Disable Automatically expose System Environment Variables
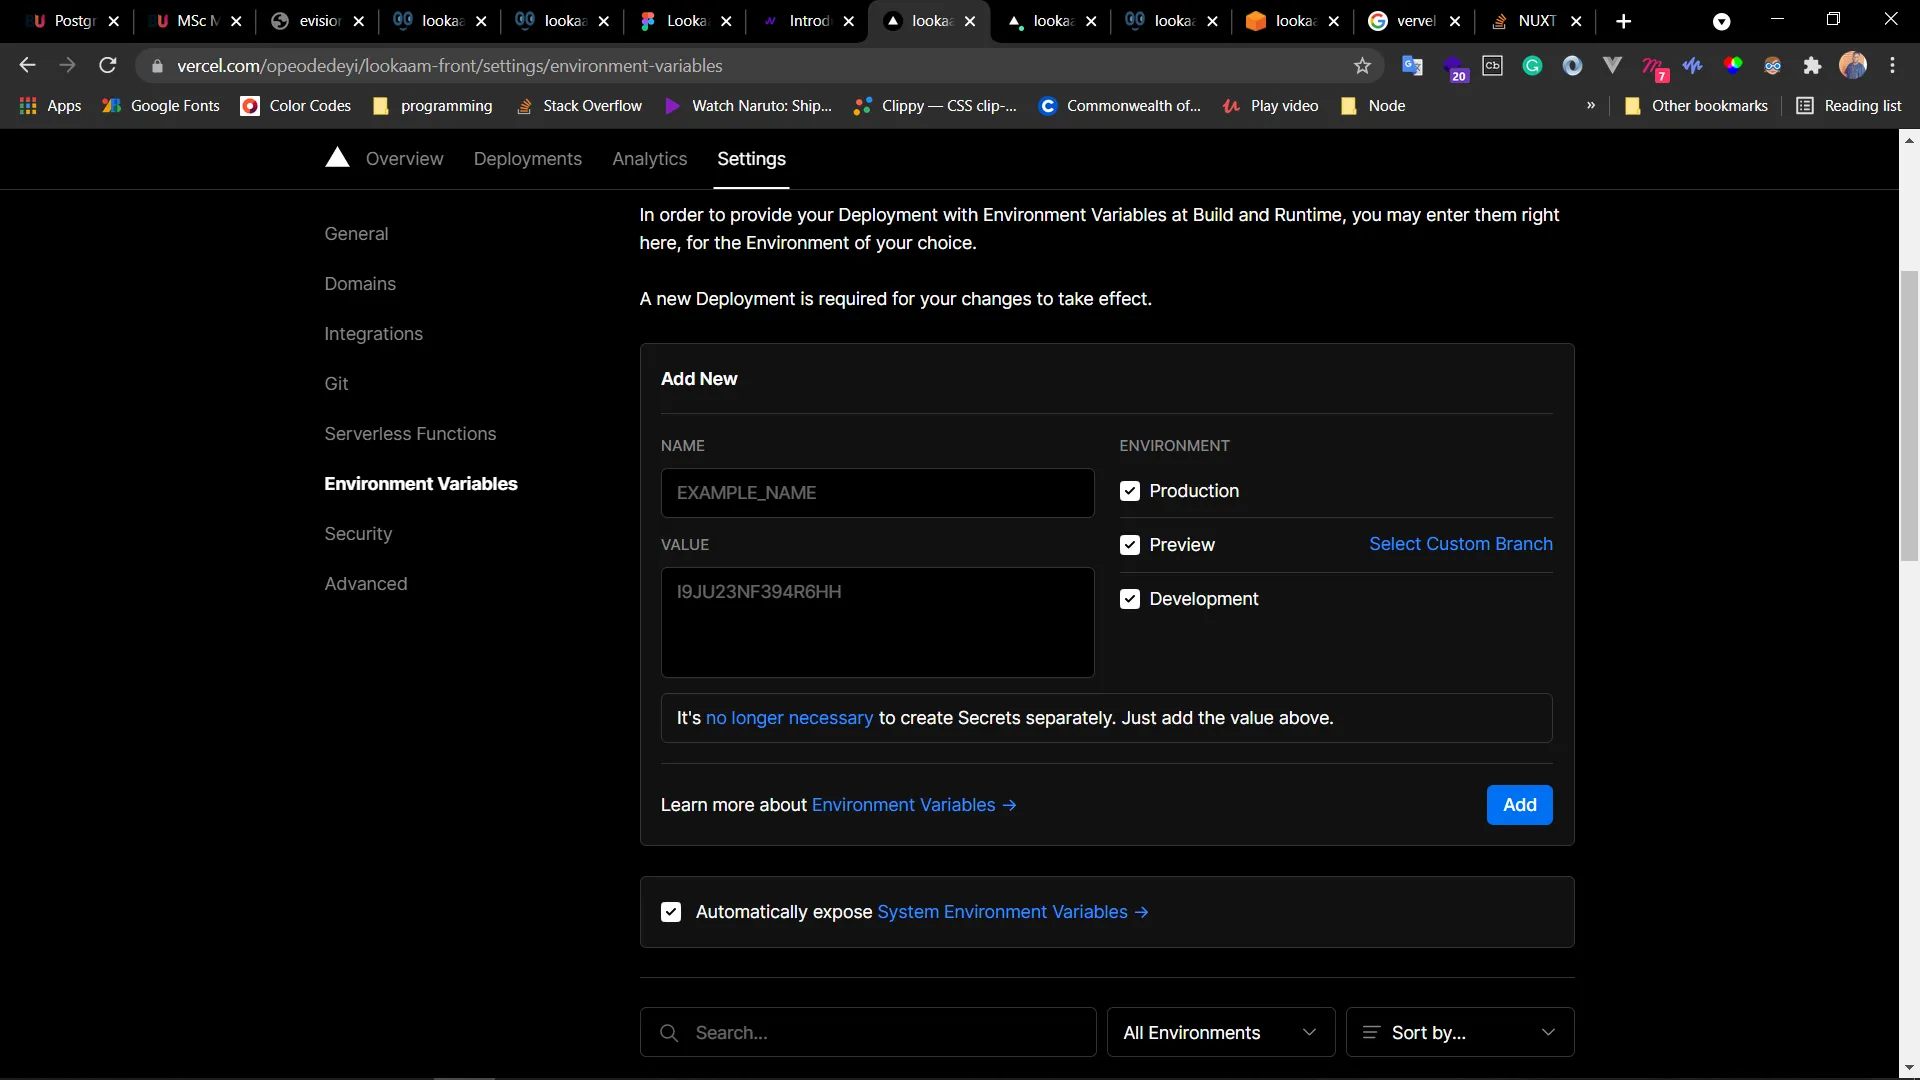Screen dimensions: 1920x1080 pyautogui.click(x=671, y=912)
